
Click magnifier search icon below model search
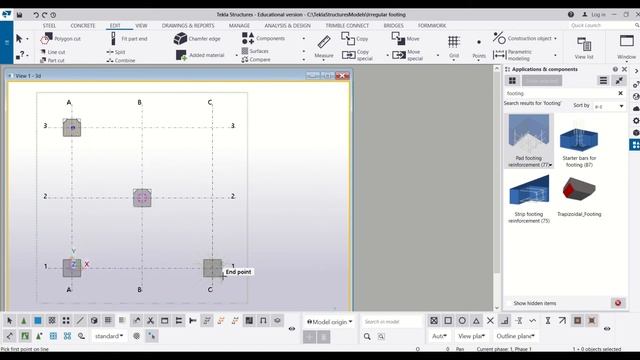[x=367, y=336]
